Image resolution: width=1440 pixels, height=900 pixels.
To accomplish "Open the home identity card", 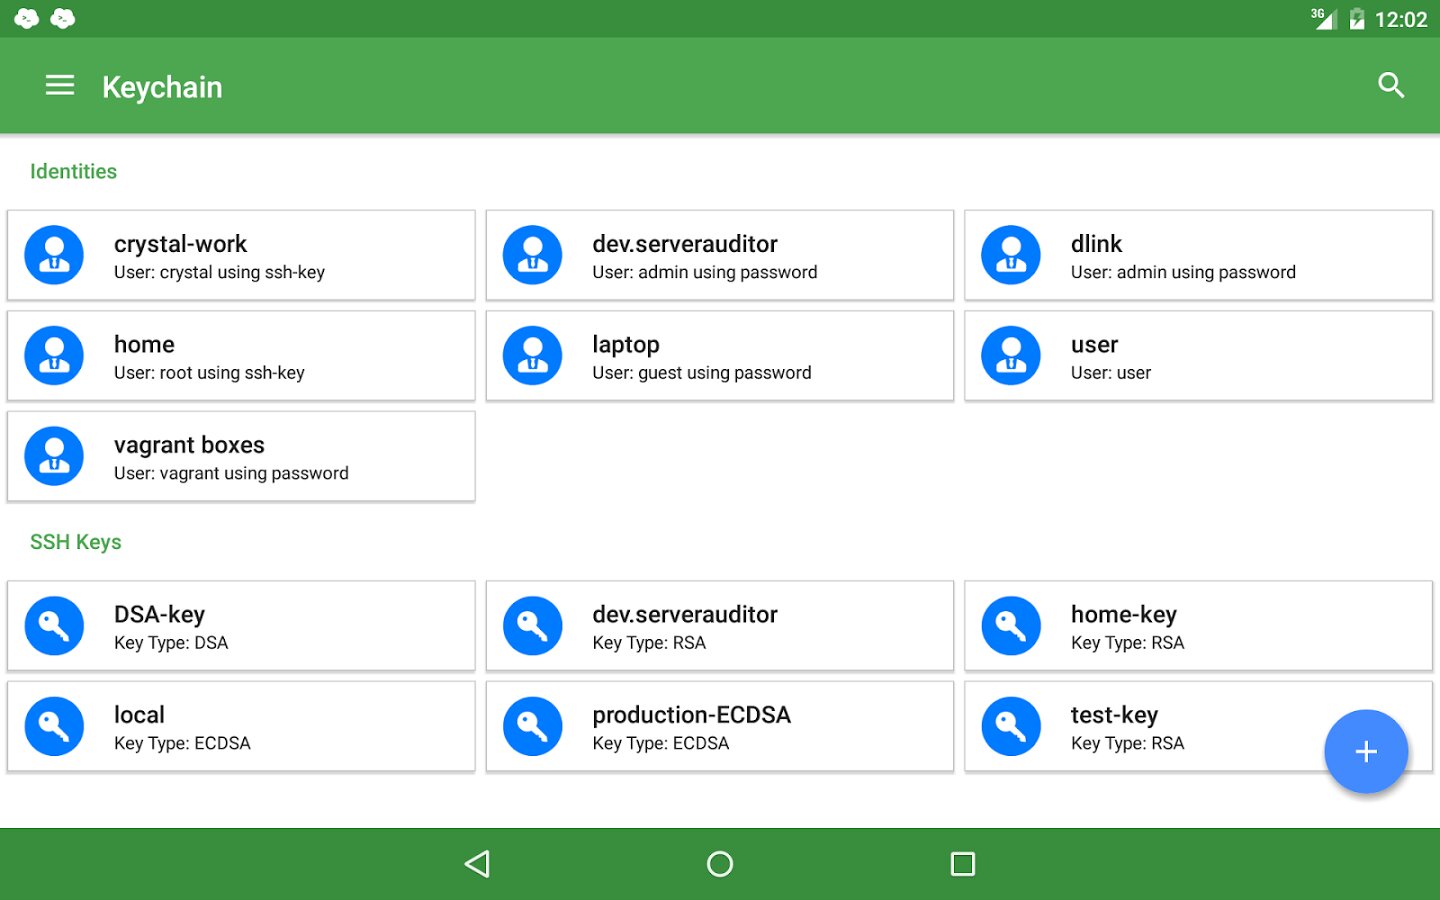I will [x=241, y=356].
